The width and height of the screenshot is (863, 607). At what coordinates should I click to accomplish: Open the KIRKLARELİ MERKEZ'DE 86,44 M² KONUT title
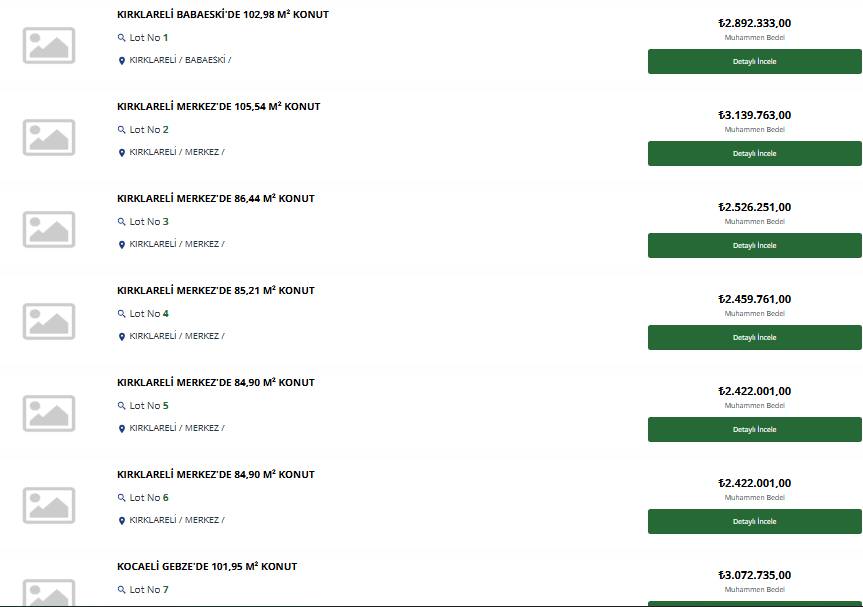(216, 198)
